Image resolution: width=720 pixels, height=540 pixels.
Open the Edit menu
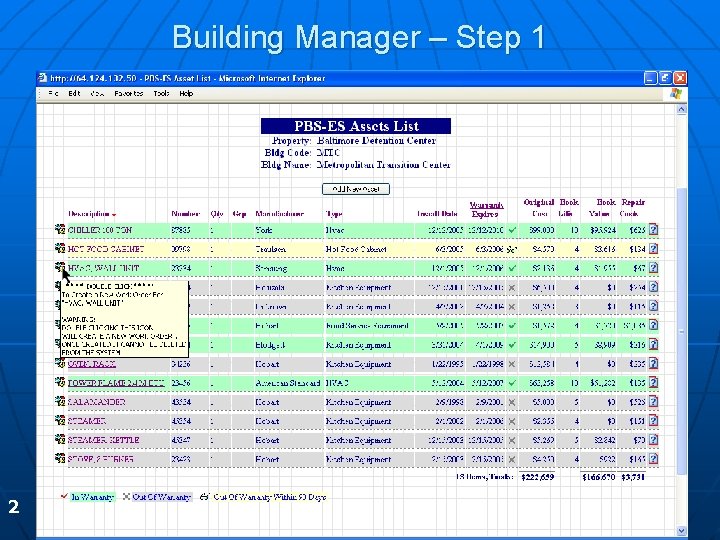(74, 93)
